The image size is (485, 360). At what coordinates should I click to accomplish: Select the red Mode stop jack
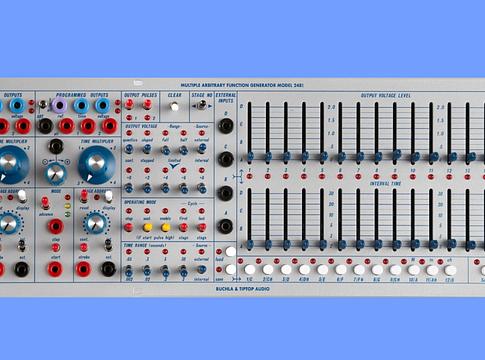56,226
